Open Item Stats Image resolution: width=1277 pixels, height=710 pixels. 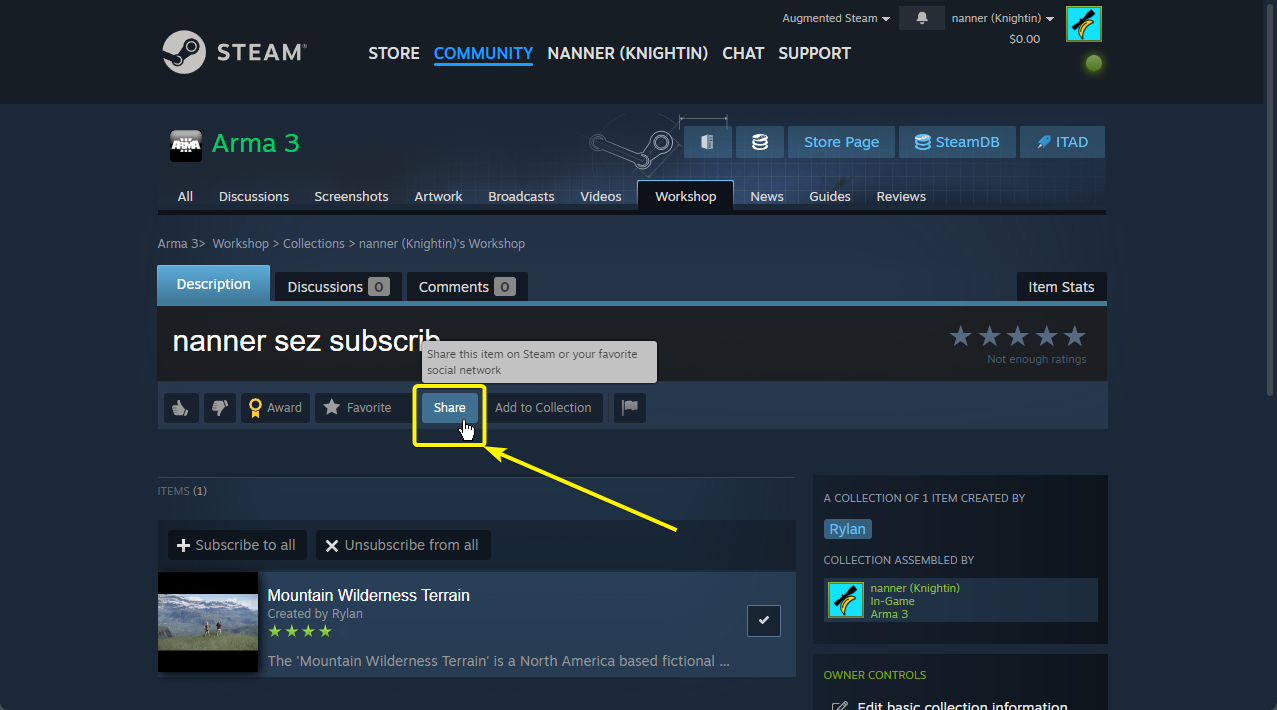pyautogui.click(x=1061, y=287)
